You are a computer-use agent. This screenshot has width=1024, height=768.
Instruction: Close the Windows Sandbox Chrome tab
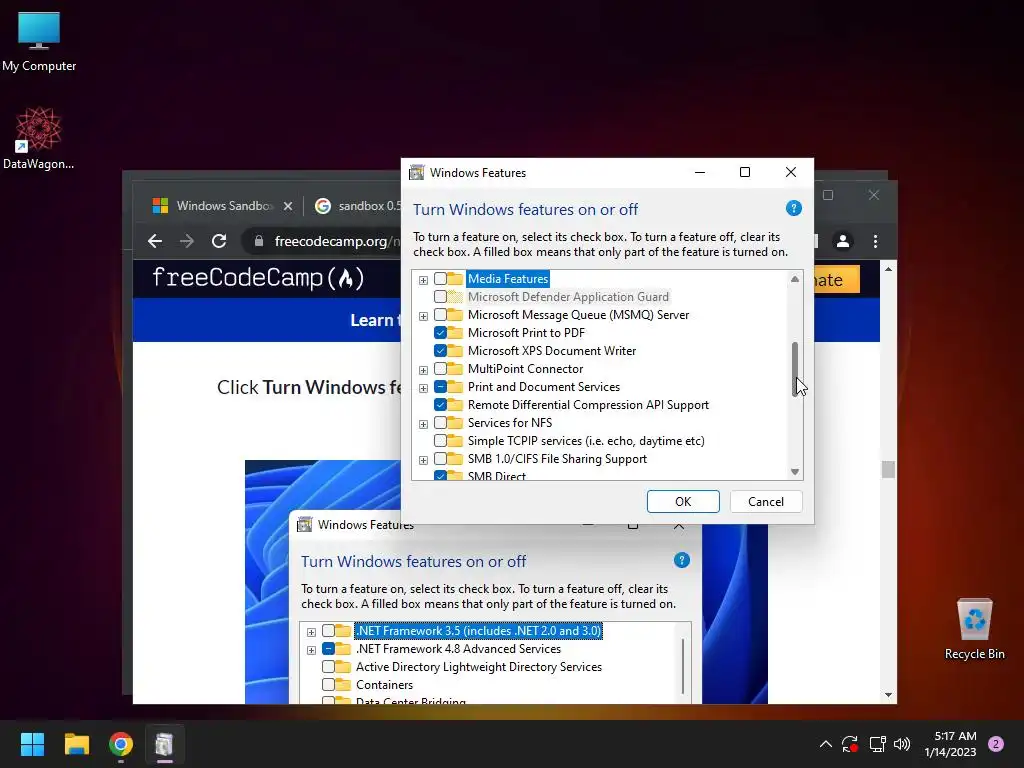tap(288, 206)
